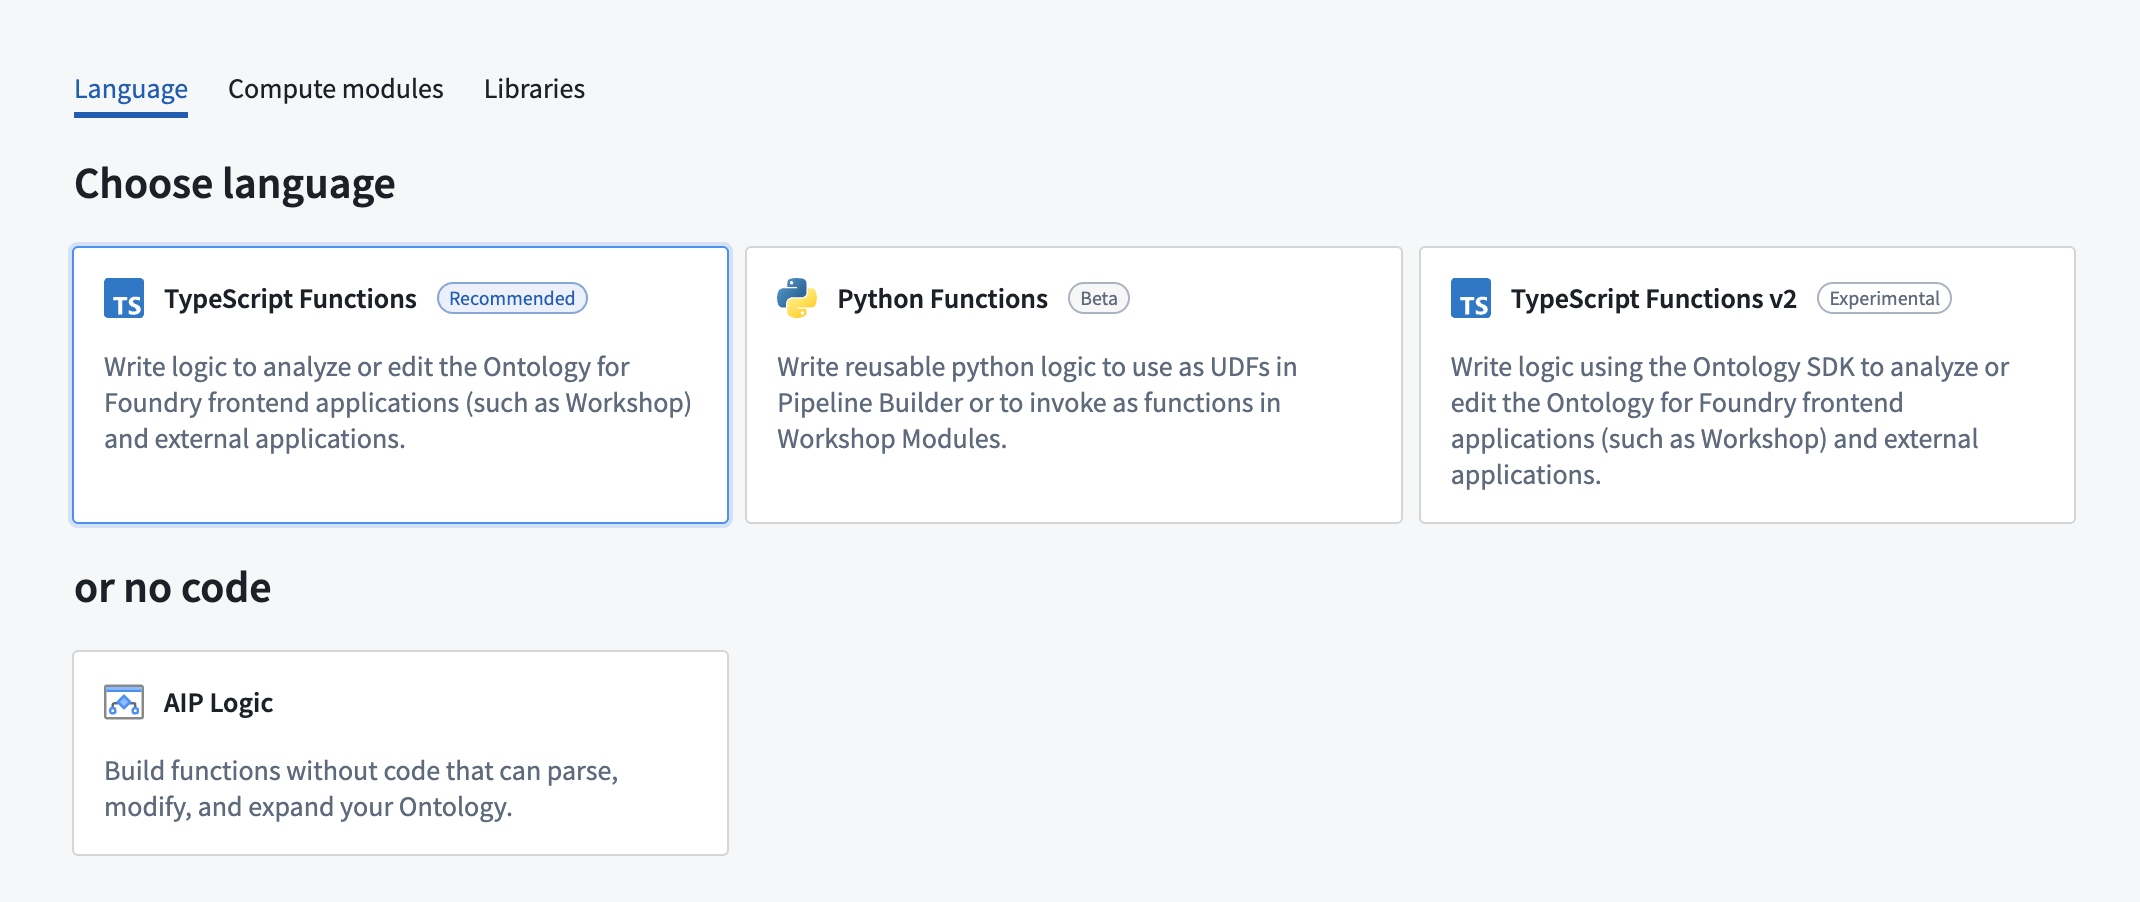Click the Ontology SDK description text
The width and height of the screenshot is (2140, 902).
(1728, 420)
